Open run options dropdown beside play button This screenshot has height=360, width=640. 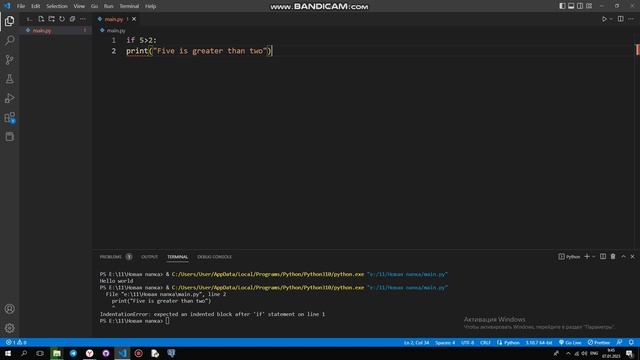coord(611,19)
